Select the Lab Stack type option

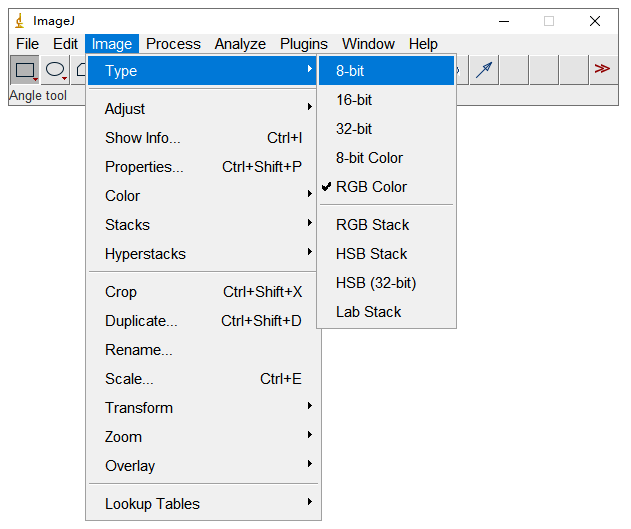click(x=368, y=312)
